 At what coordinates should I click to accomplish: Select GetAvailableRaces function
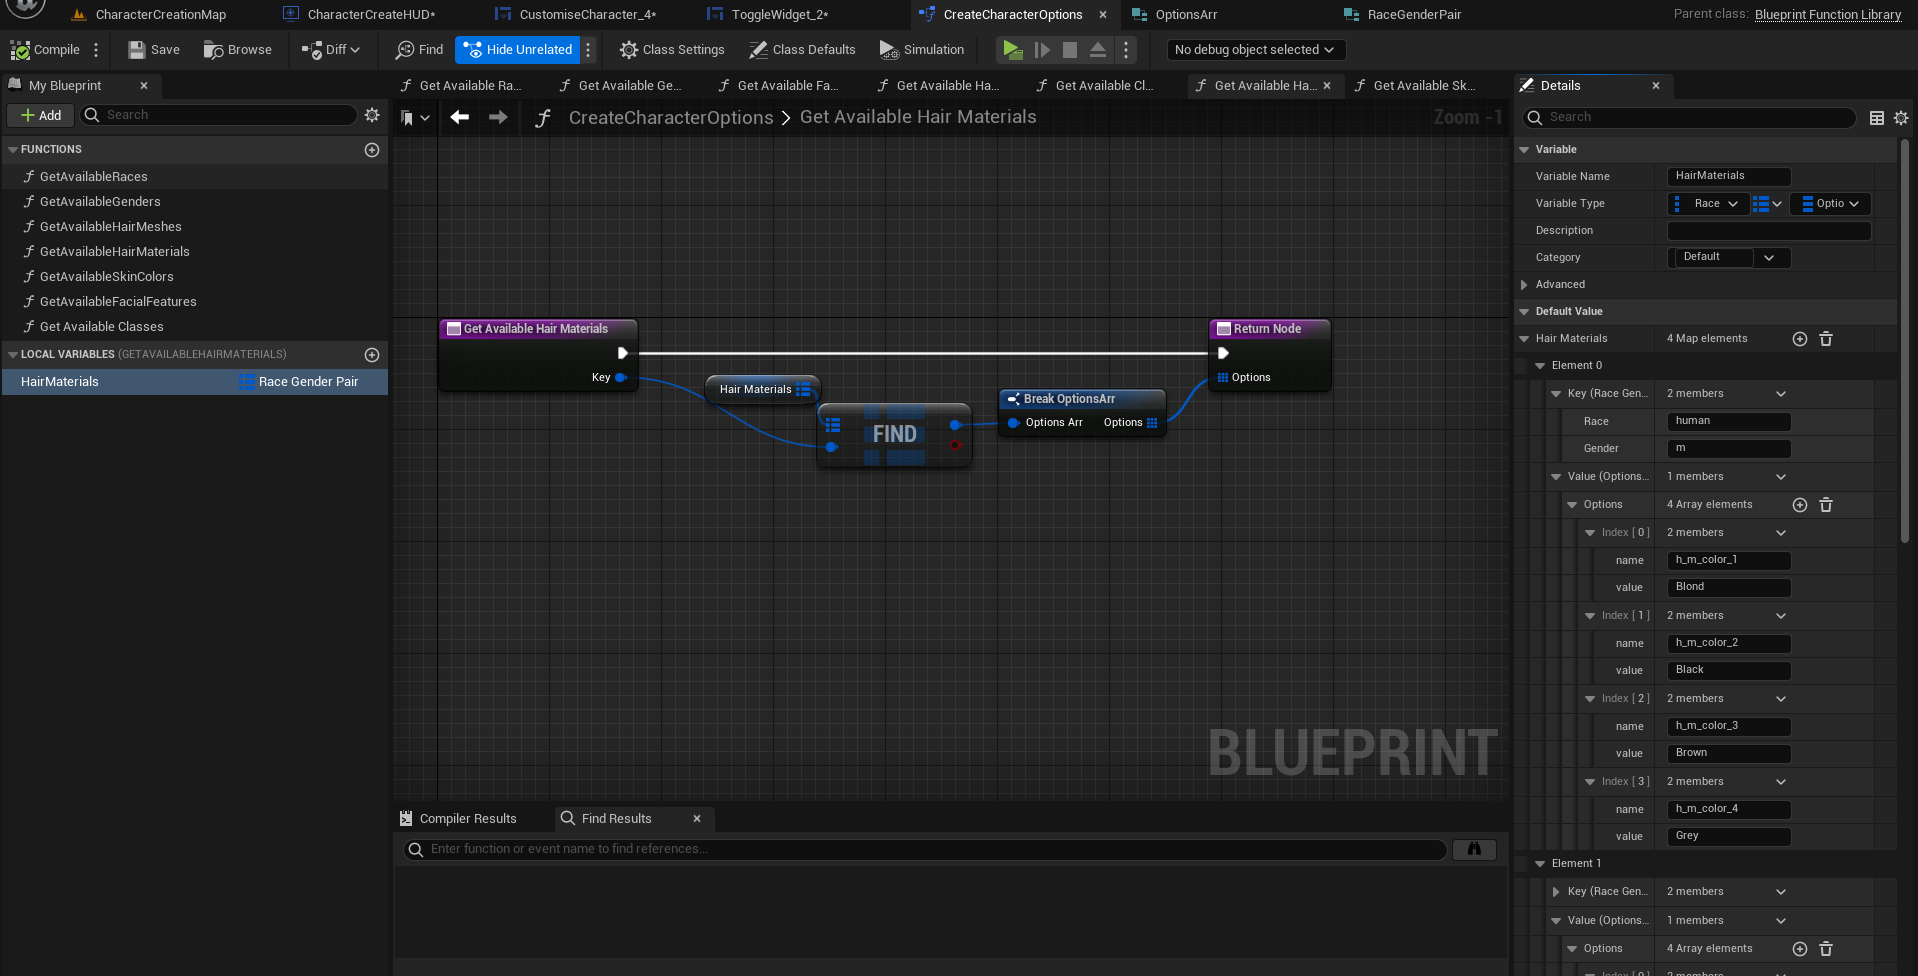(x=94, y=177)
